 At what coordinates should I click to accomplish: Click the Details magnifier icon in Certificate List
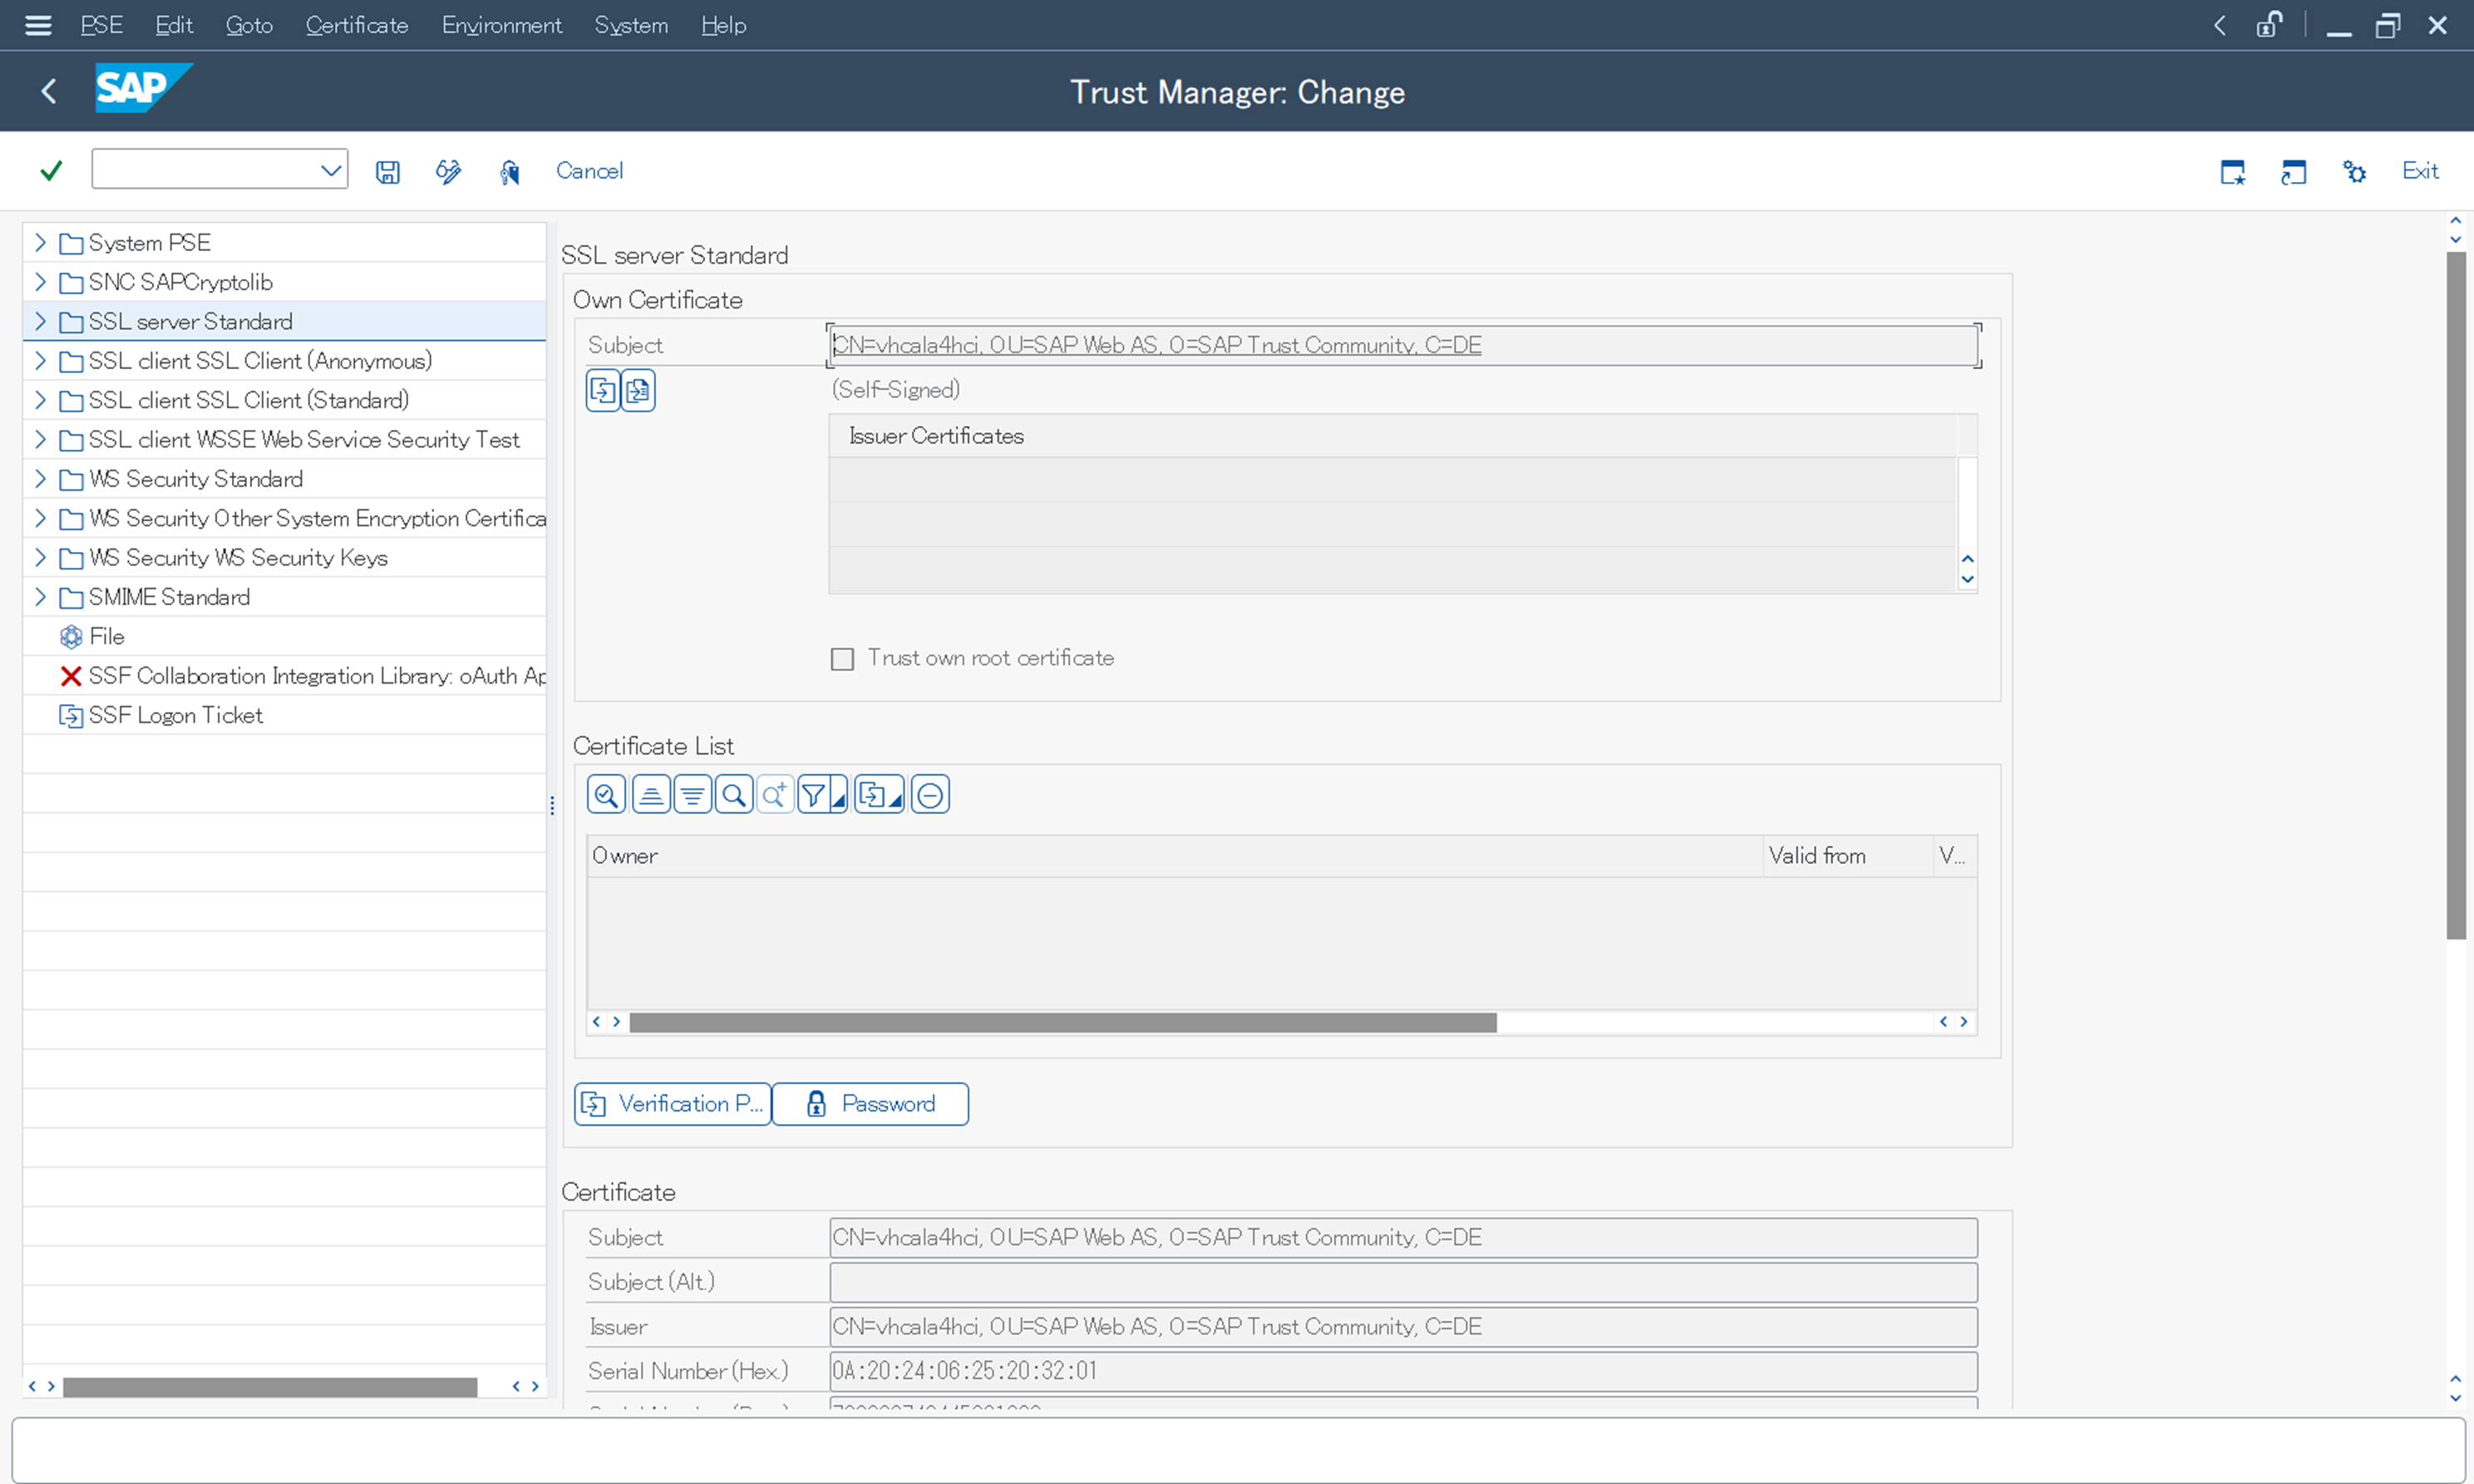(606, 795)
